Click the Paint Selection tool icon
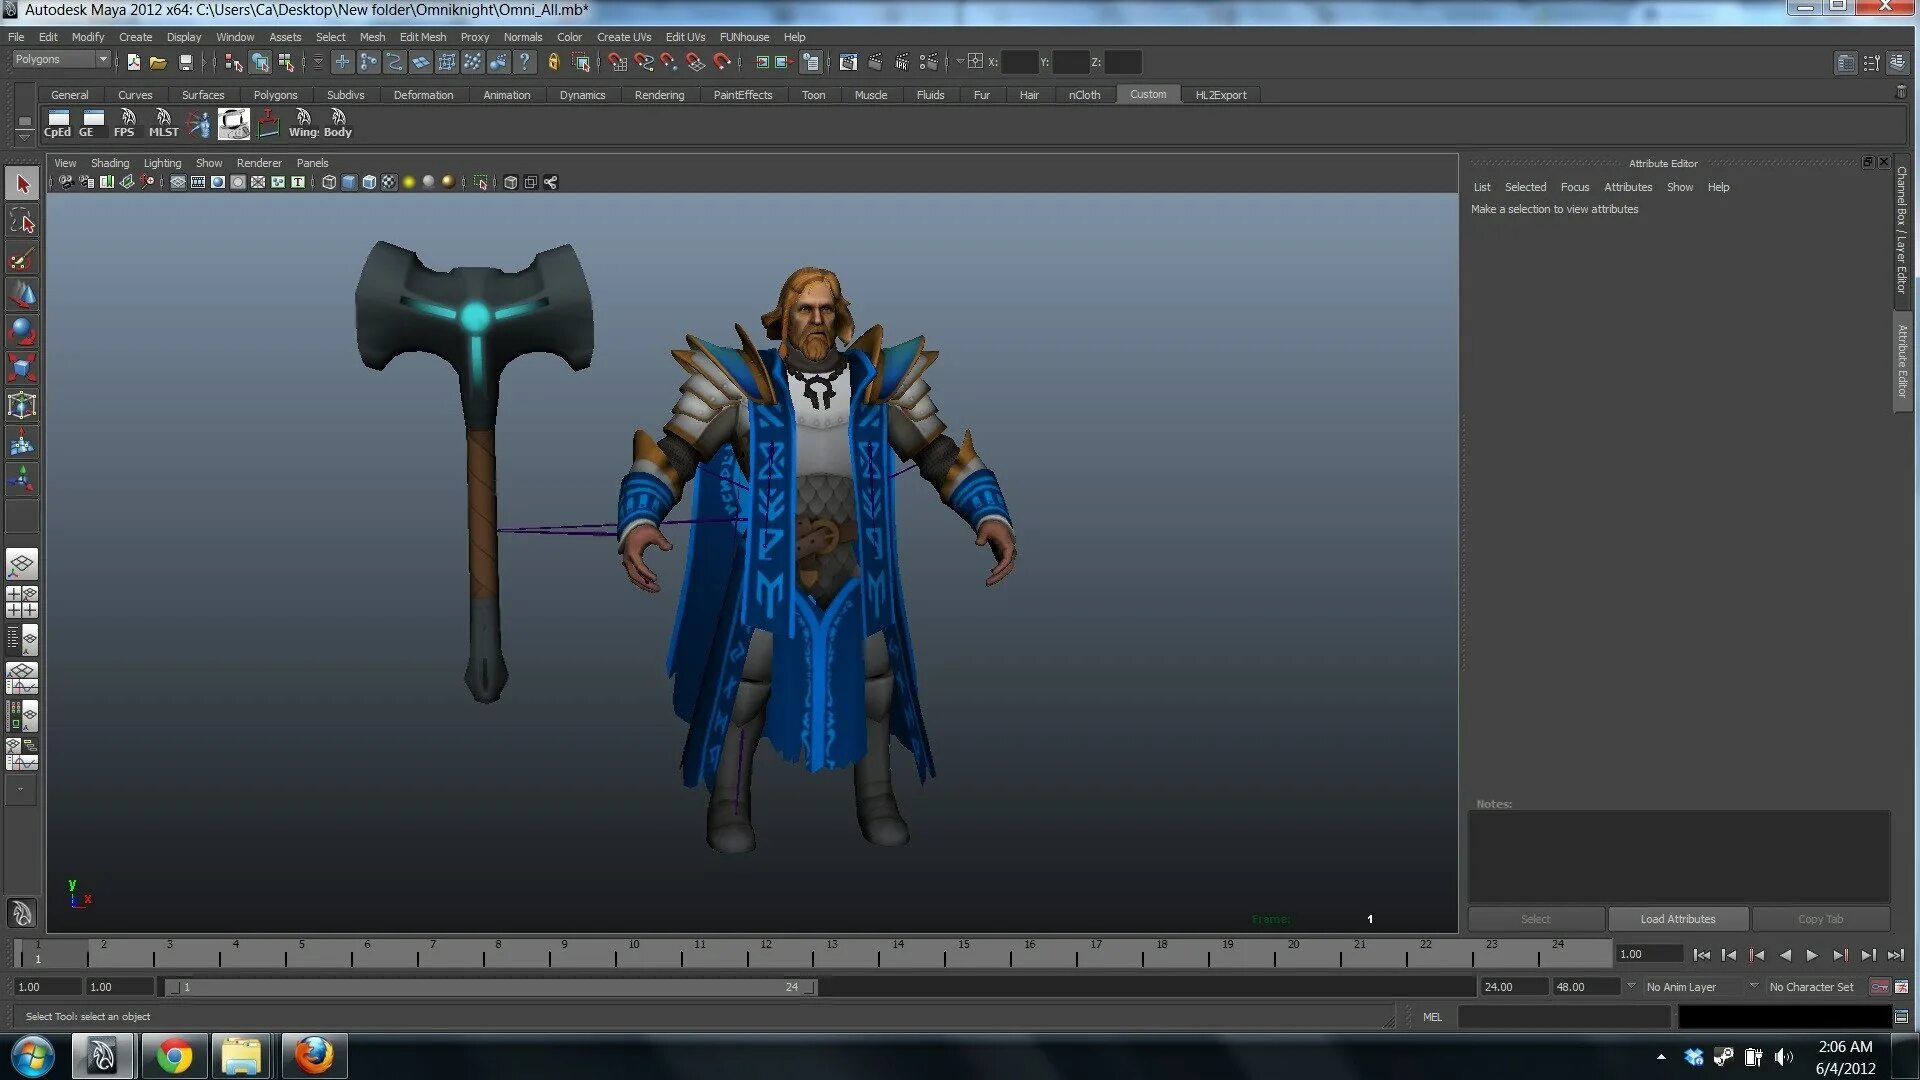 (22, 259)
